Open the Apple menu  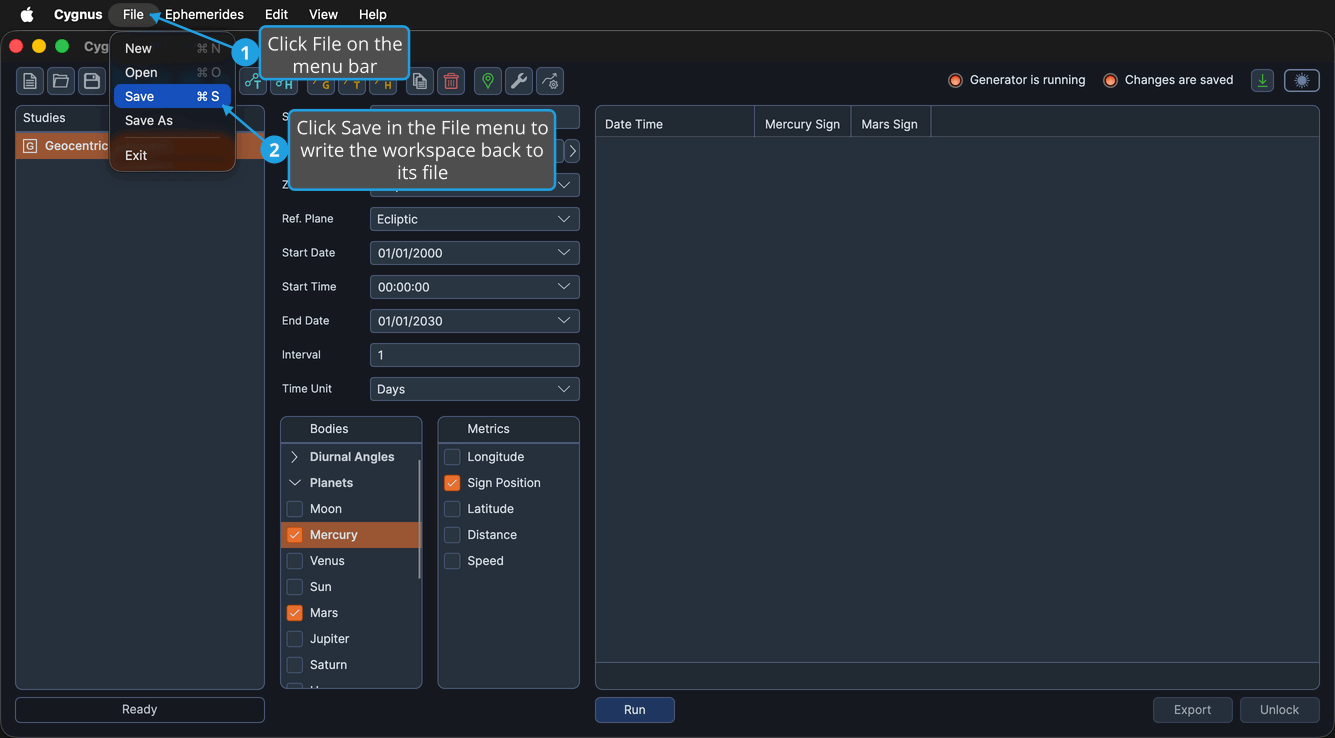coord(27,14)
